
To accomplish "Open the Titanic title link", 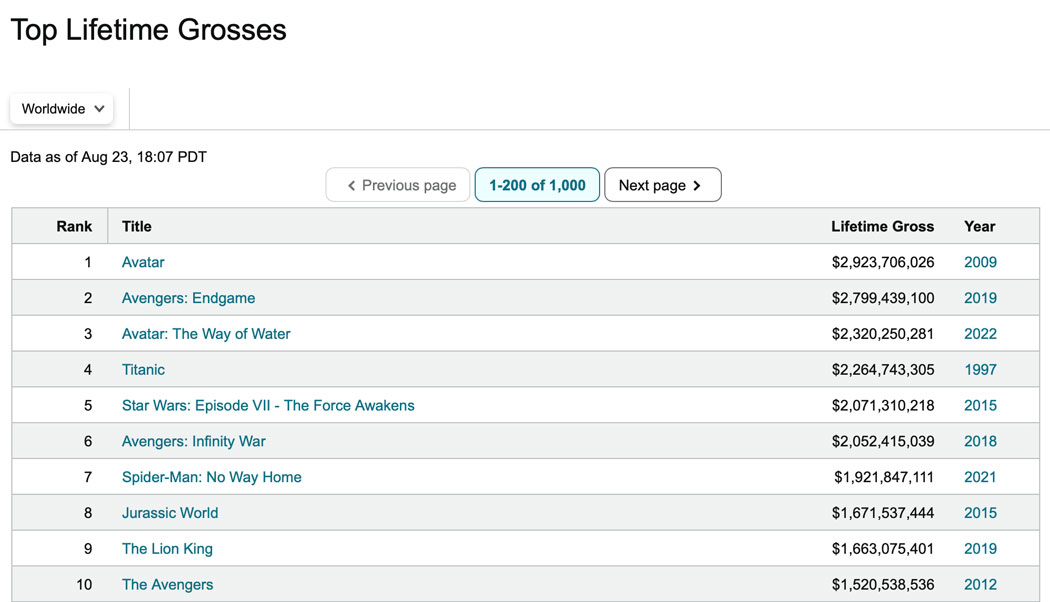I will 143,370.
